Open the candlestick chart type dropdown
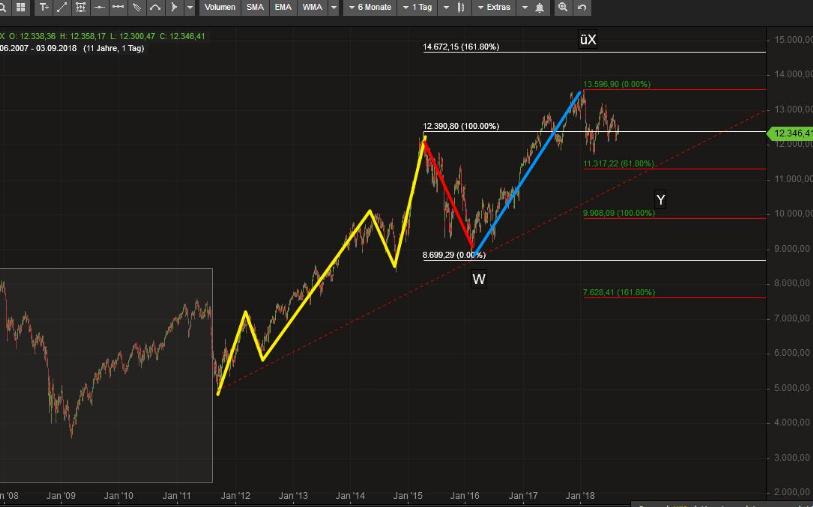 [455, 7]
